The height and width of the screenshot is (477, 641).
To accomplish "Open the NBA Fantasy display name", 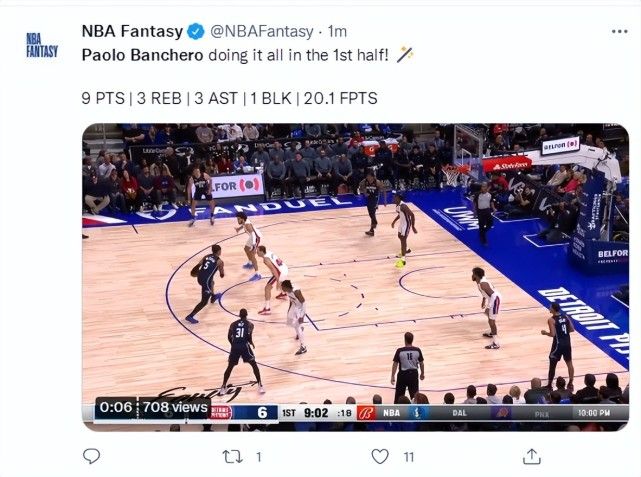I will tap(132, 31).
